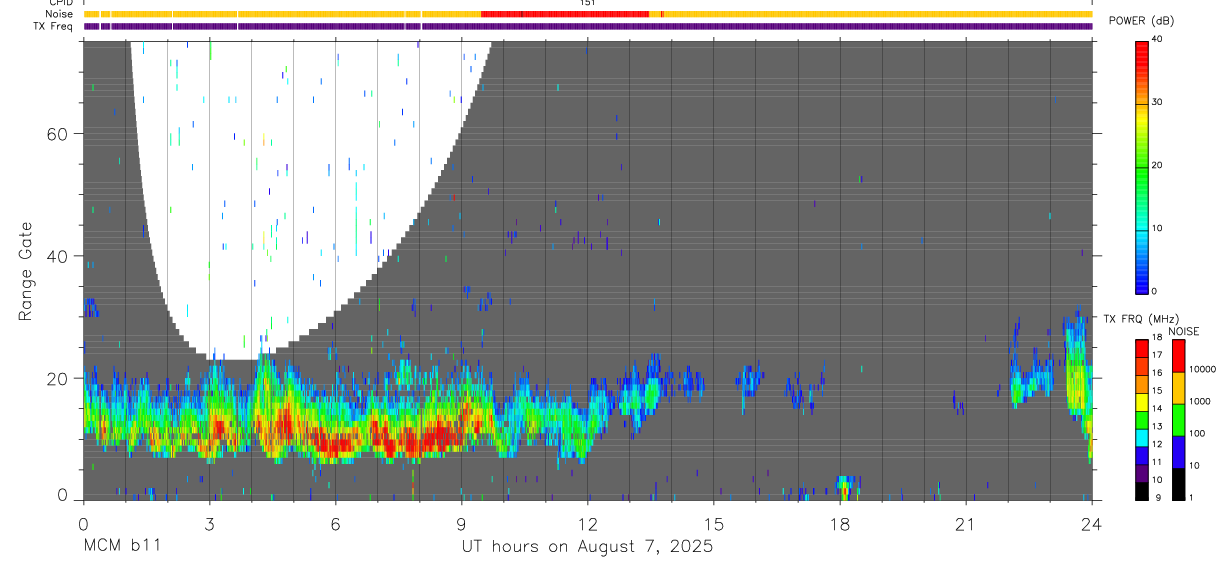The height and width of the screenshot is (567, 1228).
Task: Click the red segment of the Noise strip
Action: 565,14
